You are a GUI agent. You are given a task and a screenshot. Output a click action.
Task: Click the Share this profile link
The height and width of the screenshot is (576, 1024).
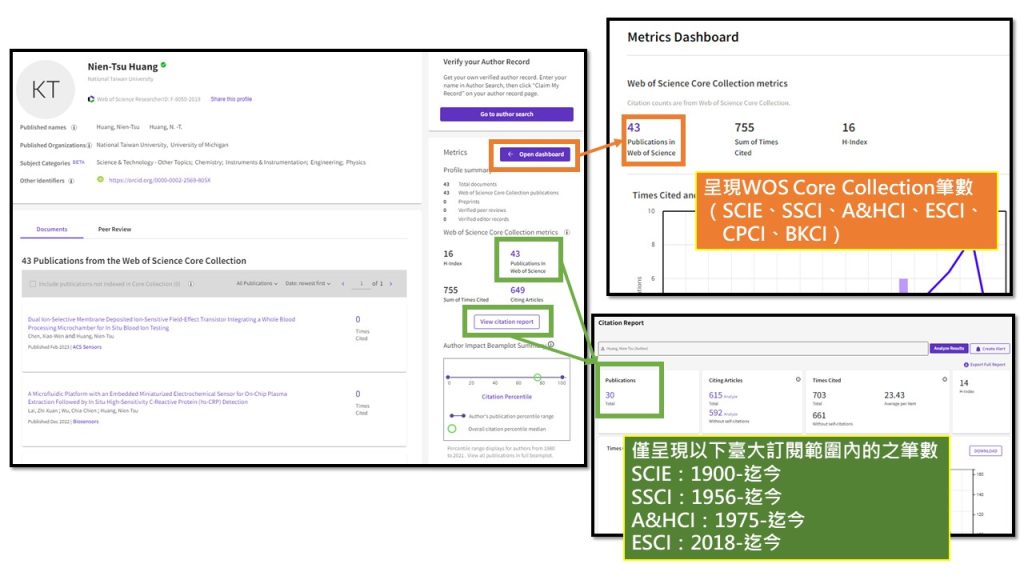click(x=231, y=99)
